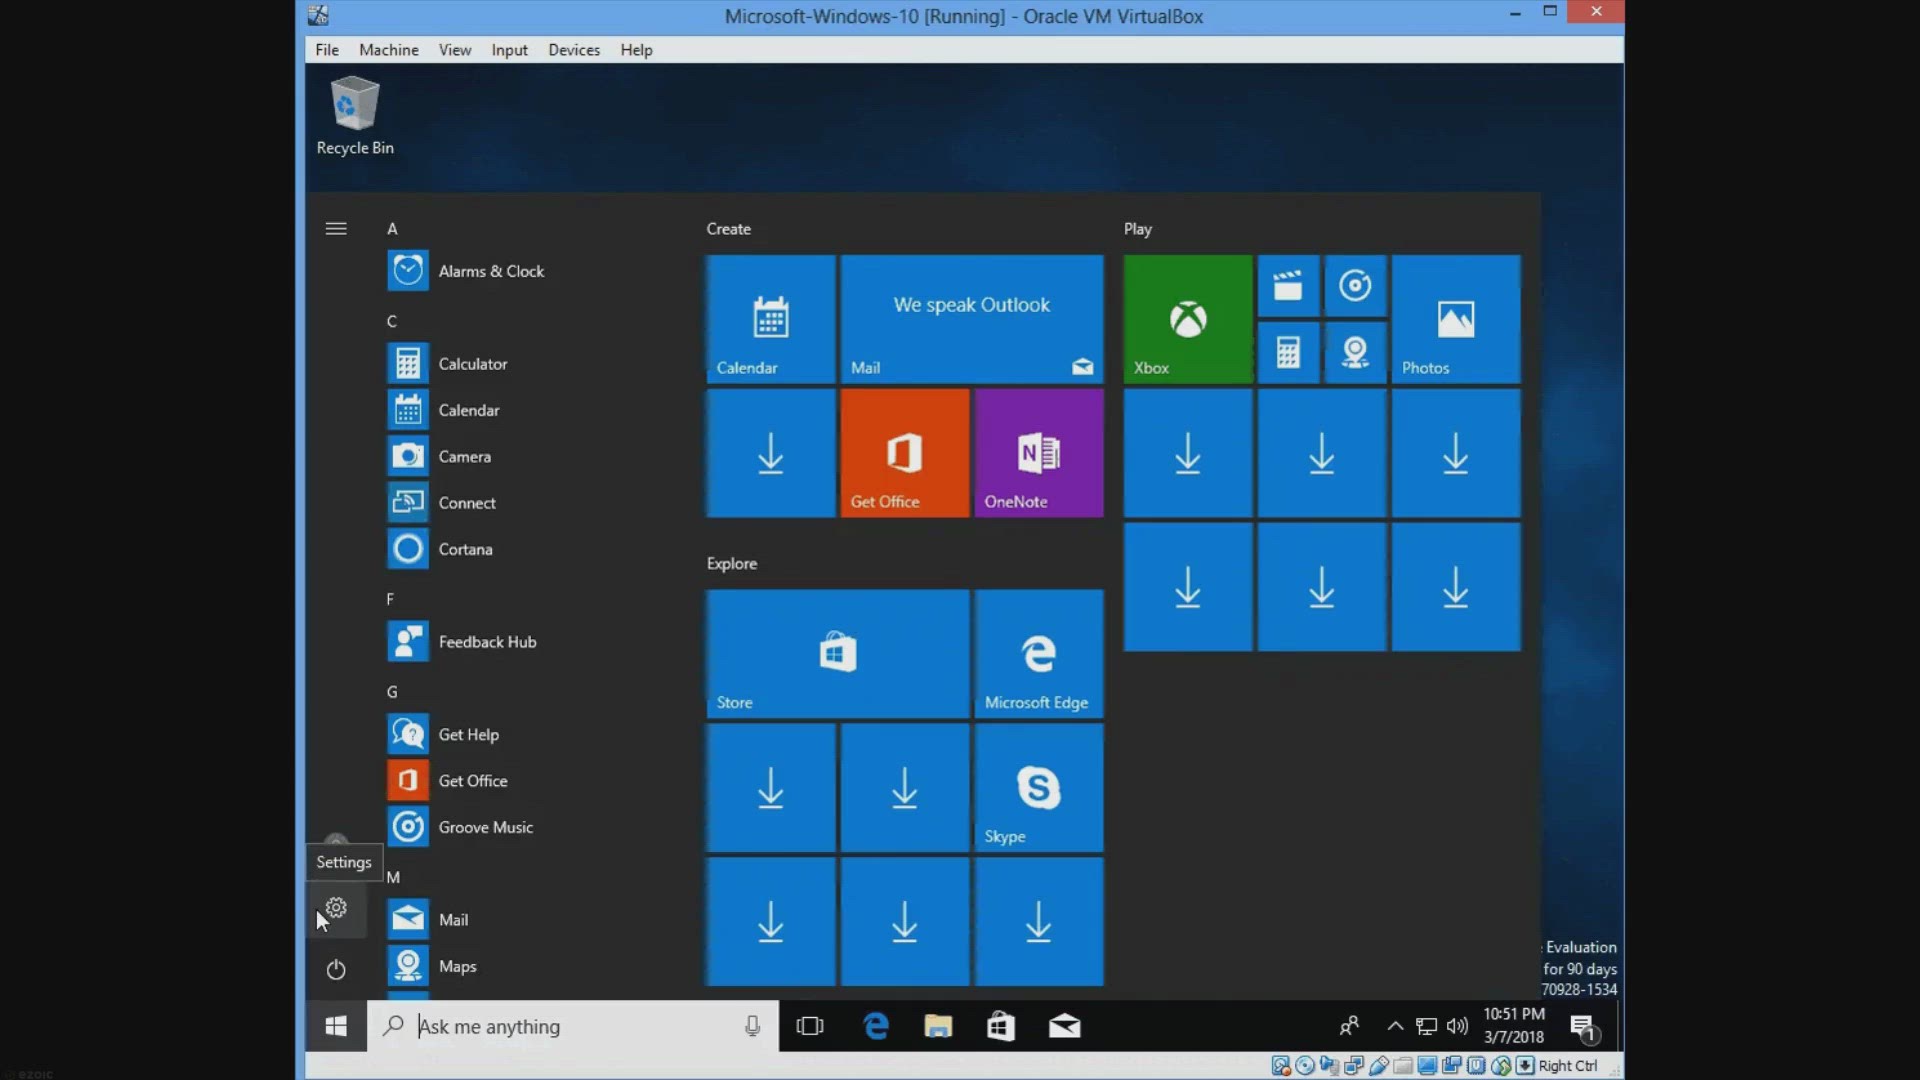Open the Recycle Bin desktop icon
The height and width of the screenshot is (1080, 1920).
pos(355,116)
